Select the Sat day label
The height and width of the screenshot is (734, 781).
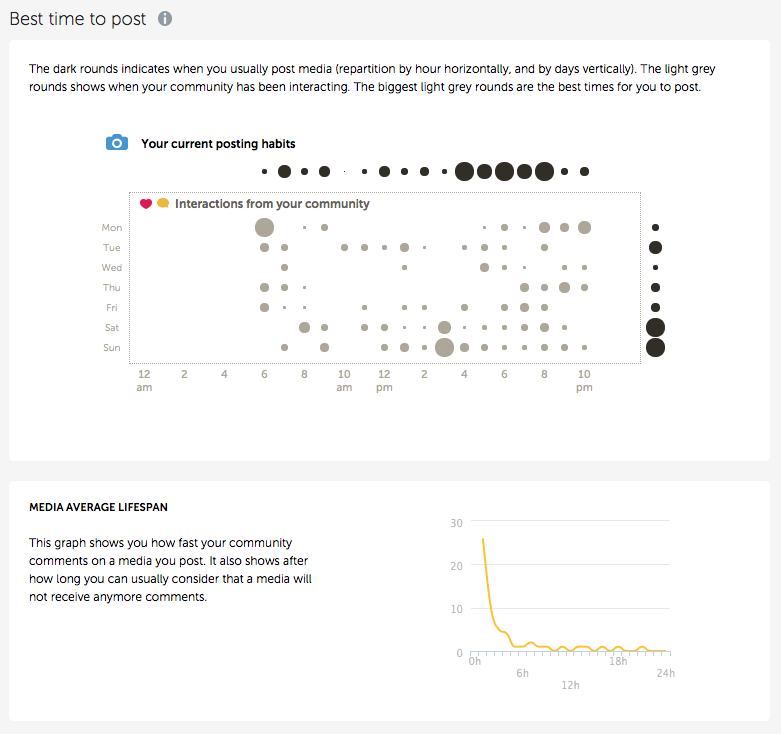[x=112, y=328]
